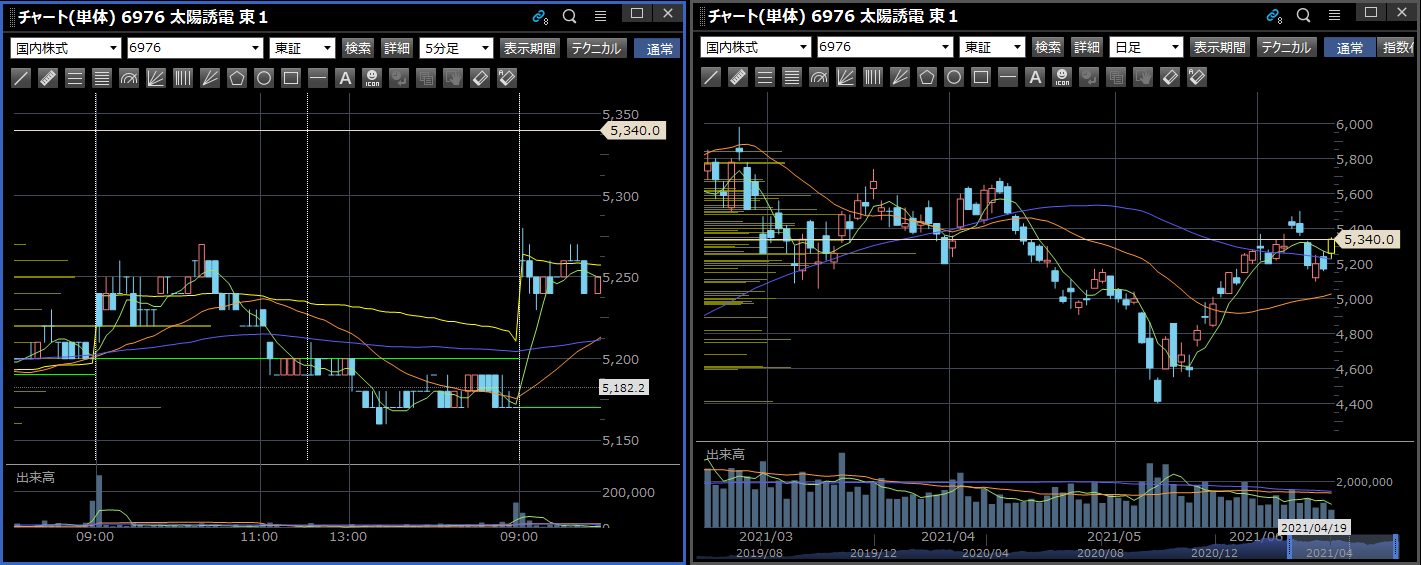Open the hamburger menu in the left chart title bar

(600, 16)
